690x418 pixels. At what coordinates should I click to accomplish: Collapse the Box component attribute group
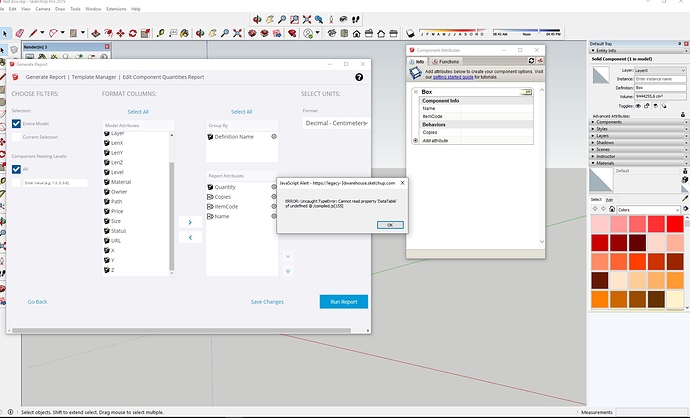click(415, 92)
